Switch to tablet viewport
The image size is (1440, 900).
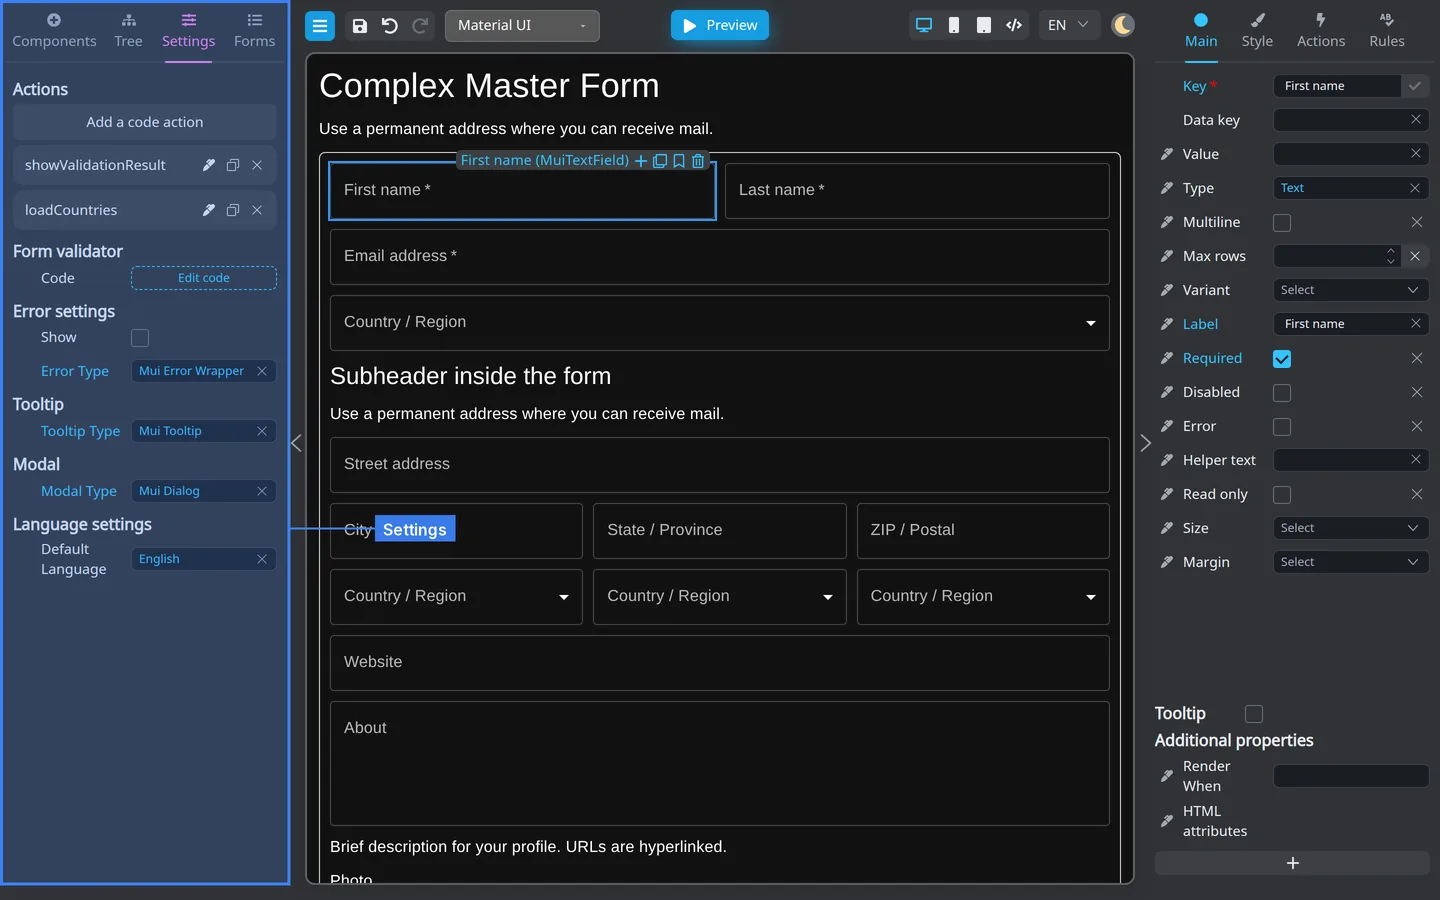pos(984,25)
